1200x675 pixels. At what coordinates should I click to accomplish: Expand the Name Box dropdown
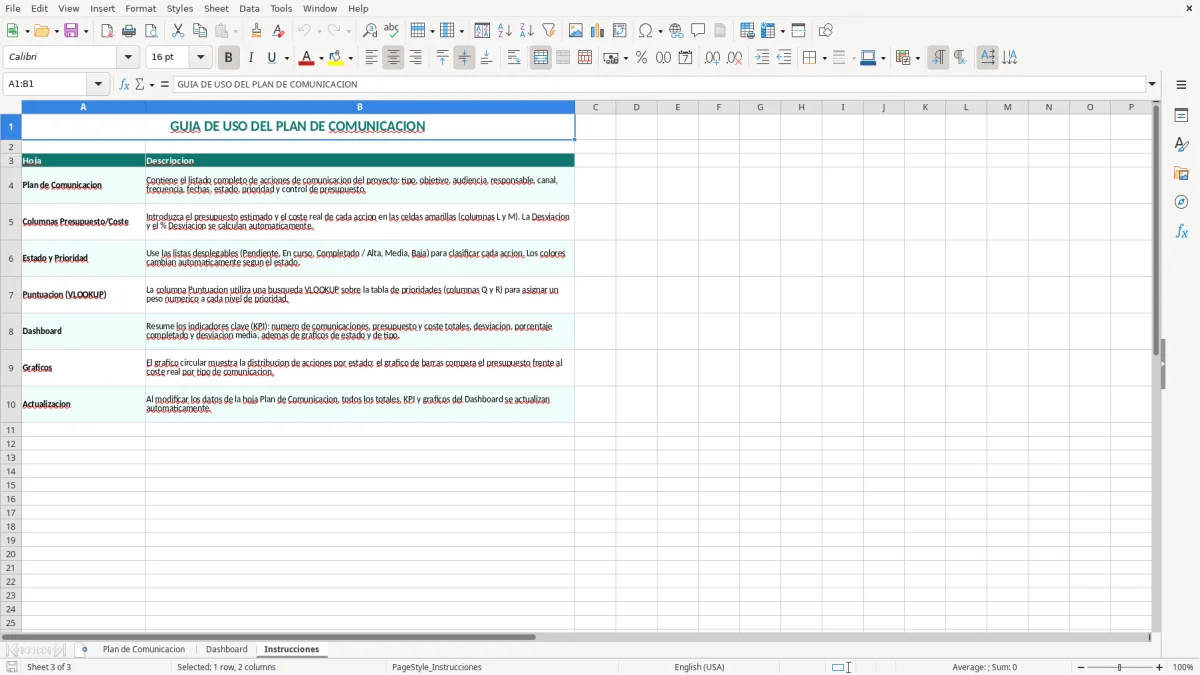point(99,85)
